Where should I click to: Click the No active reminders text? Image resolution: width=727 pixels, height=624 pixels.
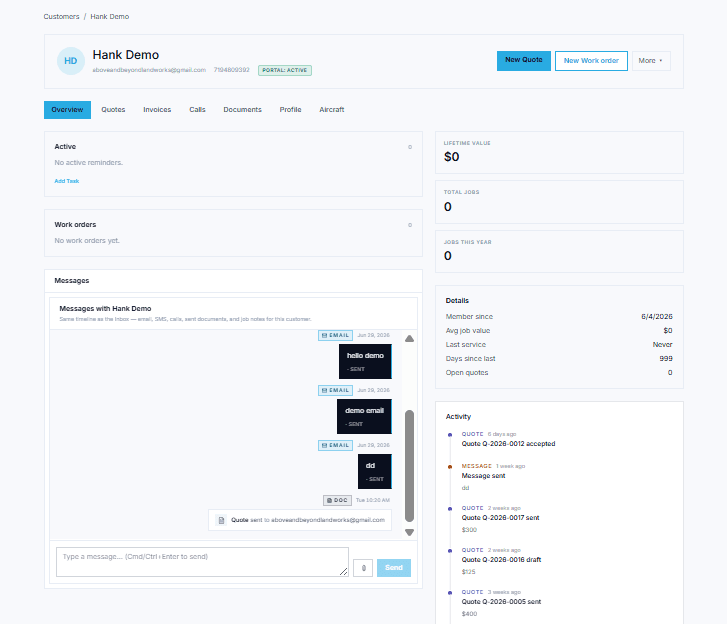pos(89,163)
